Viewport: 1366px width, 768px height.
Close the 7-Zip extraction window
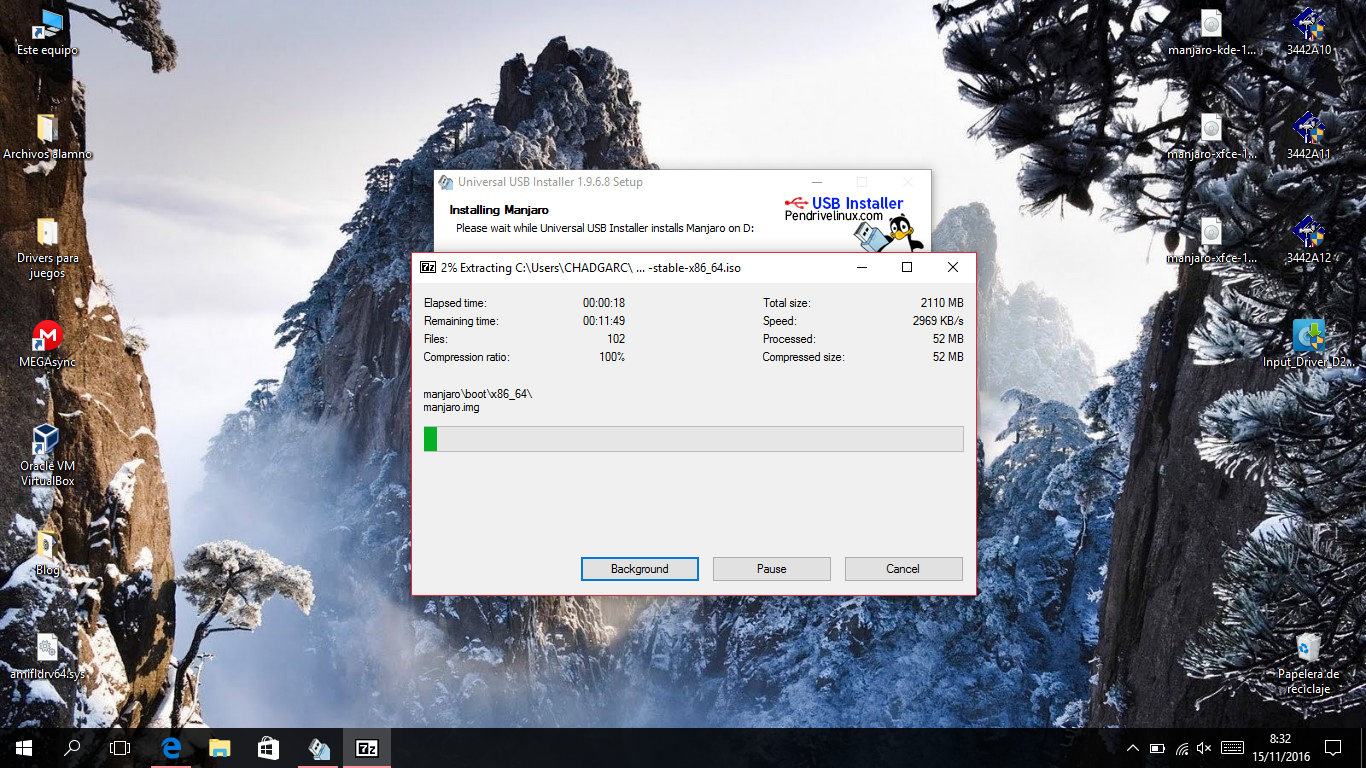click(953, 267)
